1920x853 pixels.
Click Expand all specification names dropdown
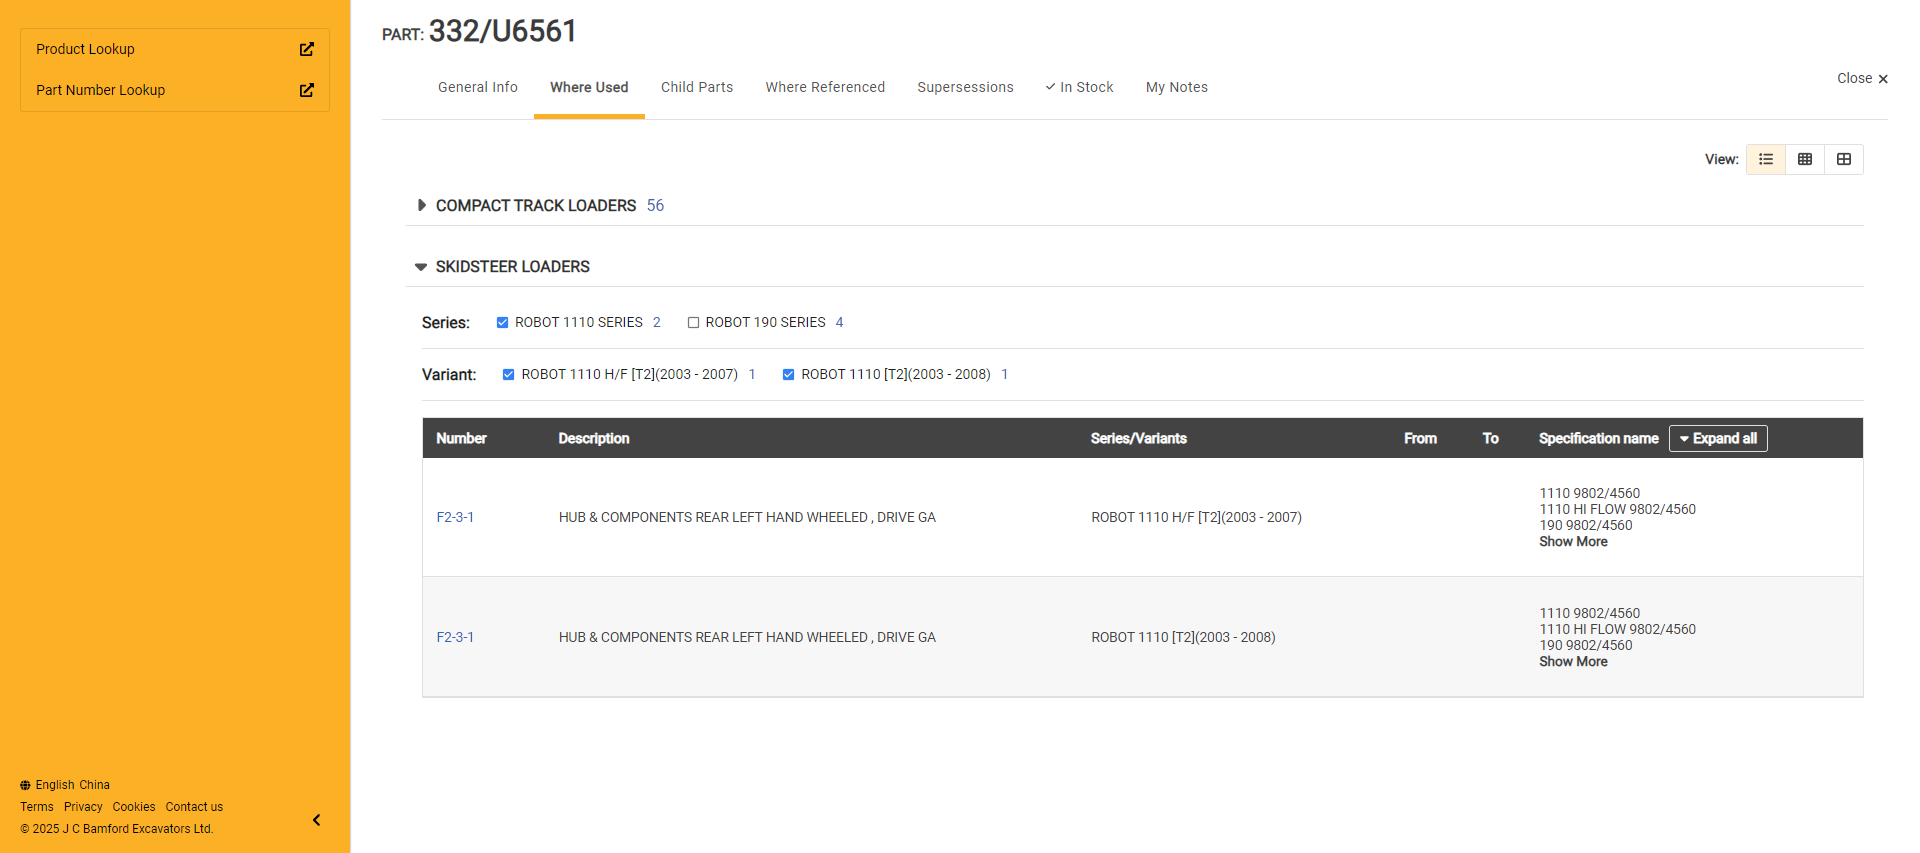(1717, 438)
